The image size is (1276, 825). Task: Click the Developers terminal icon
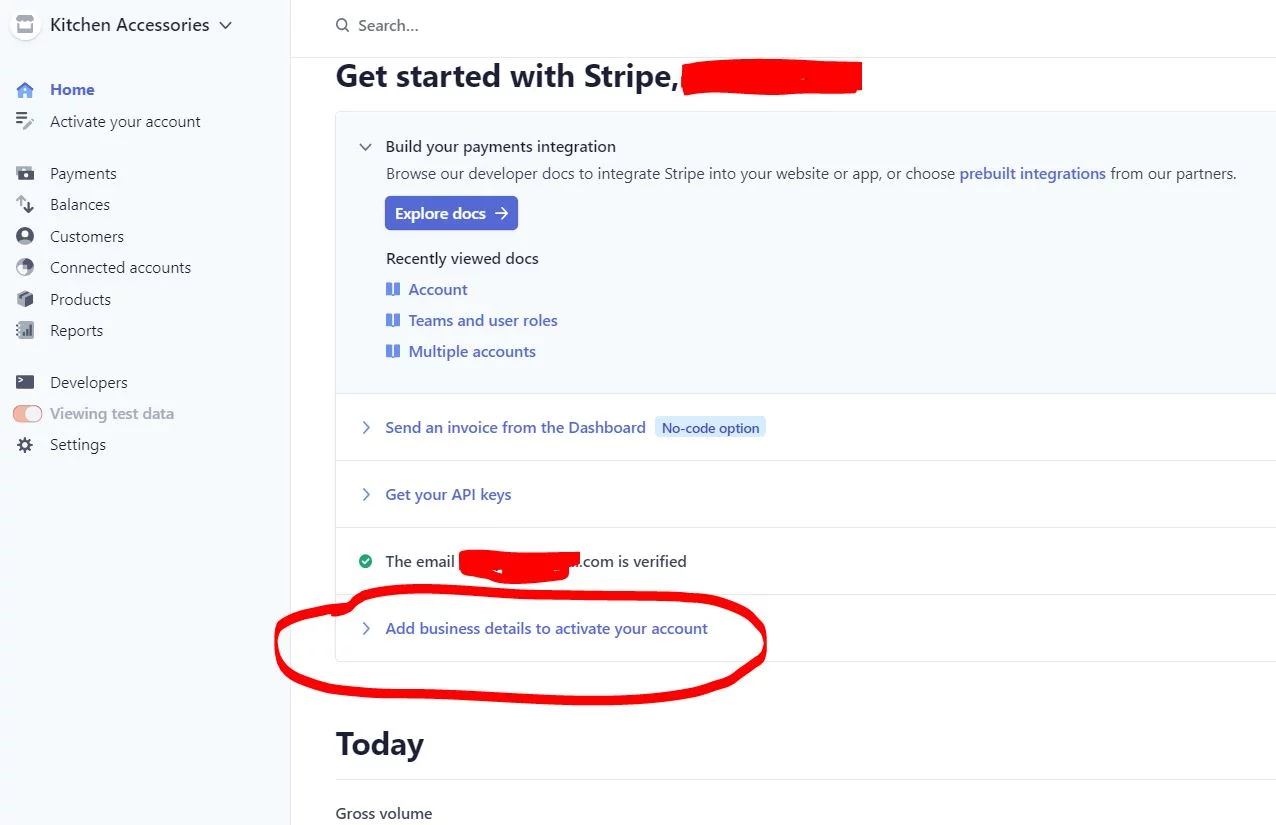(x=25, y=383)
